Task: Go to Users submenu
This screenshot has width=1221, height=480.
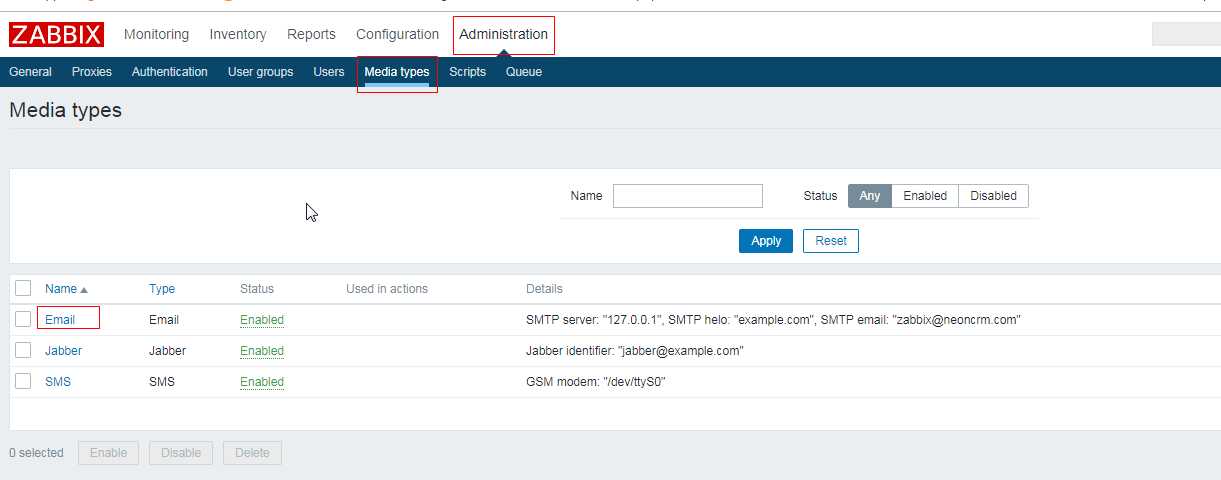Action: click(x=328, y=72)
